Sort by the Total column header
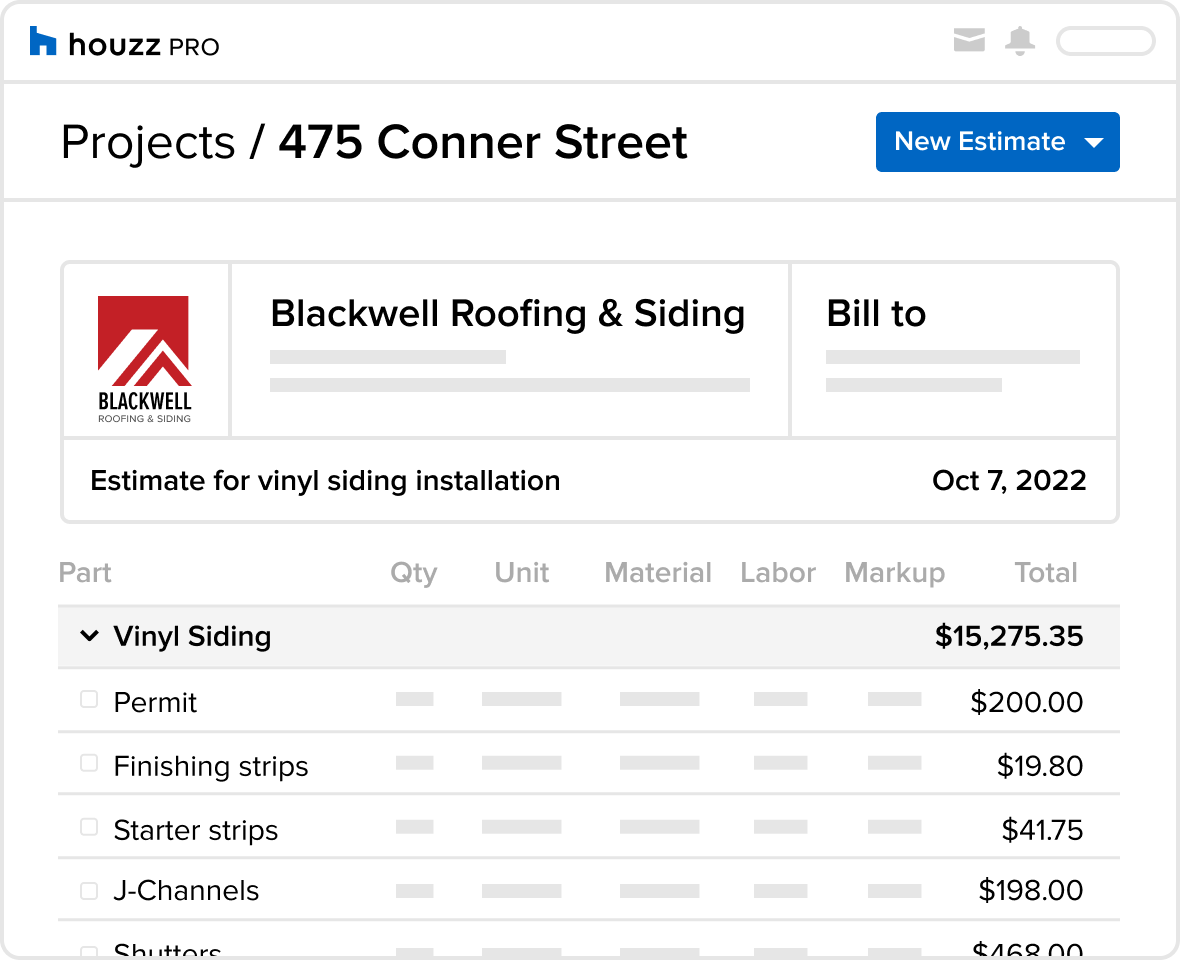Image resolution: width=1180 pixels, height=960 pixels. [1045, 572]
